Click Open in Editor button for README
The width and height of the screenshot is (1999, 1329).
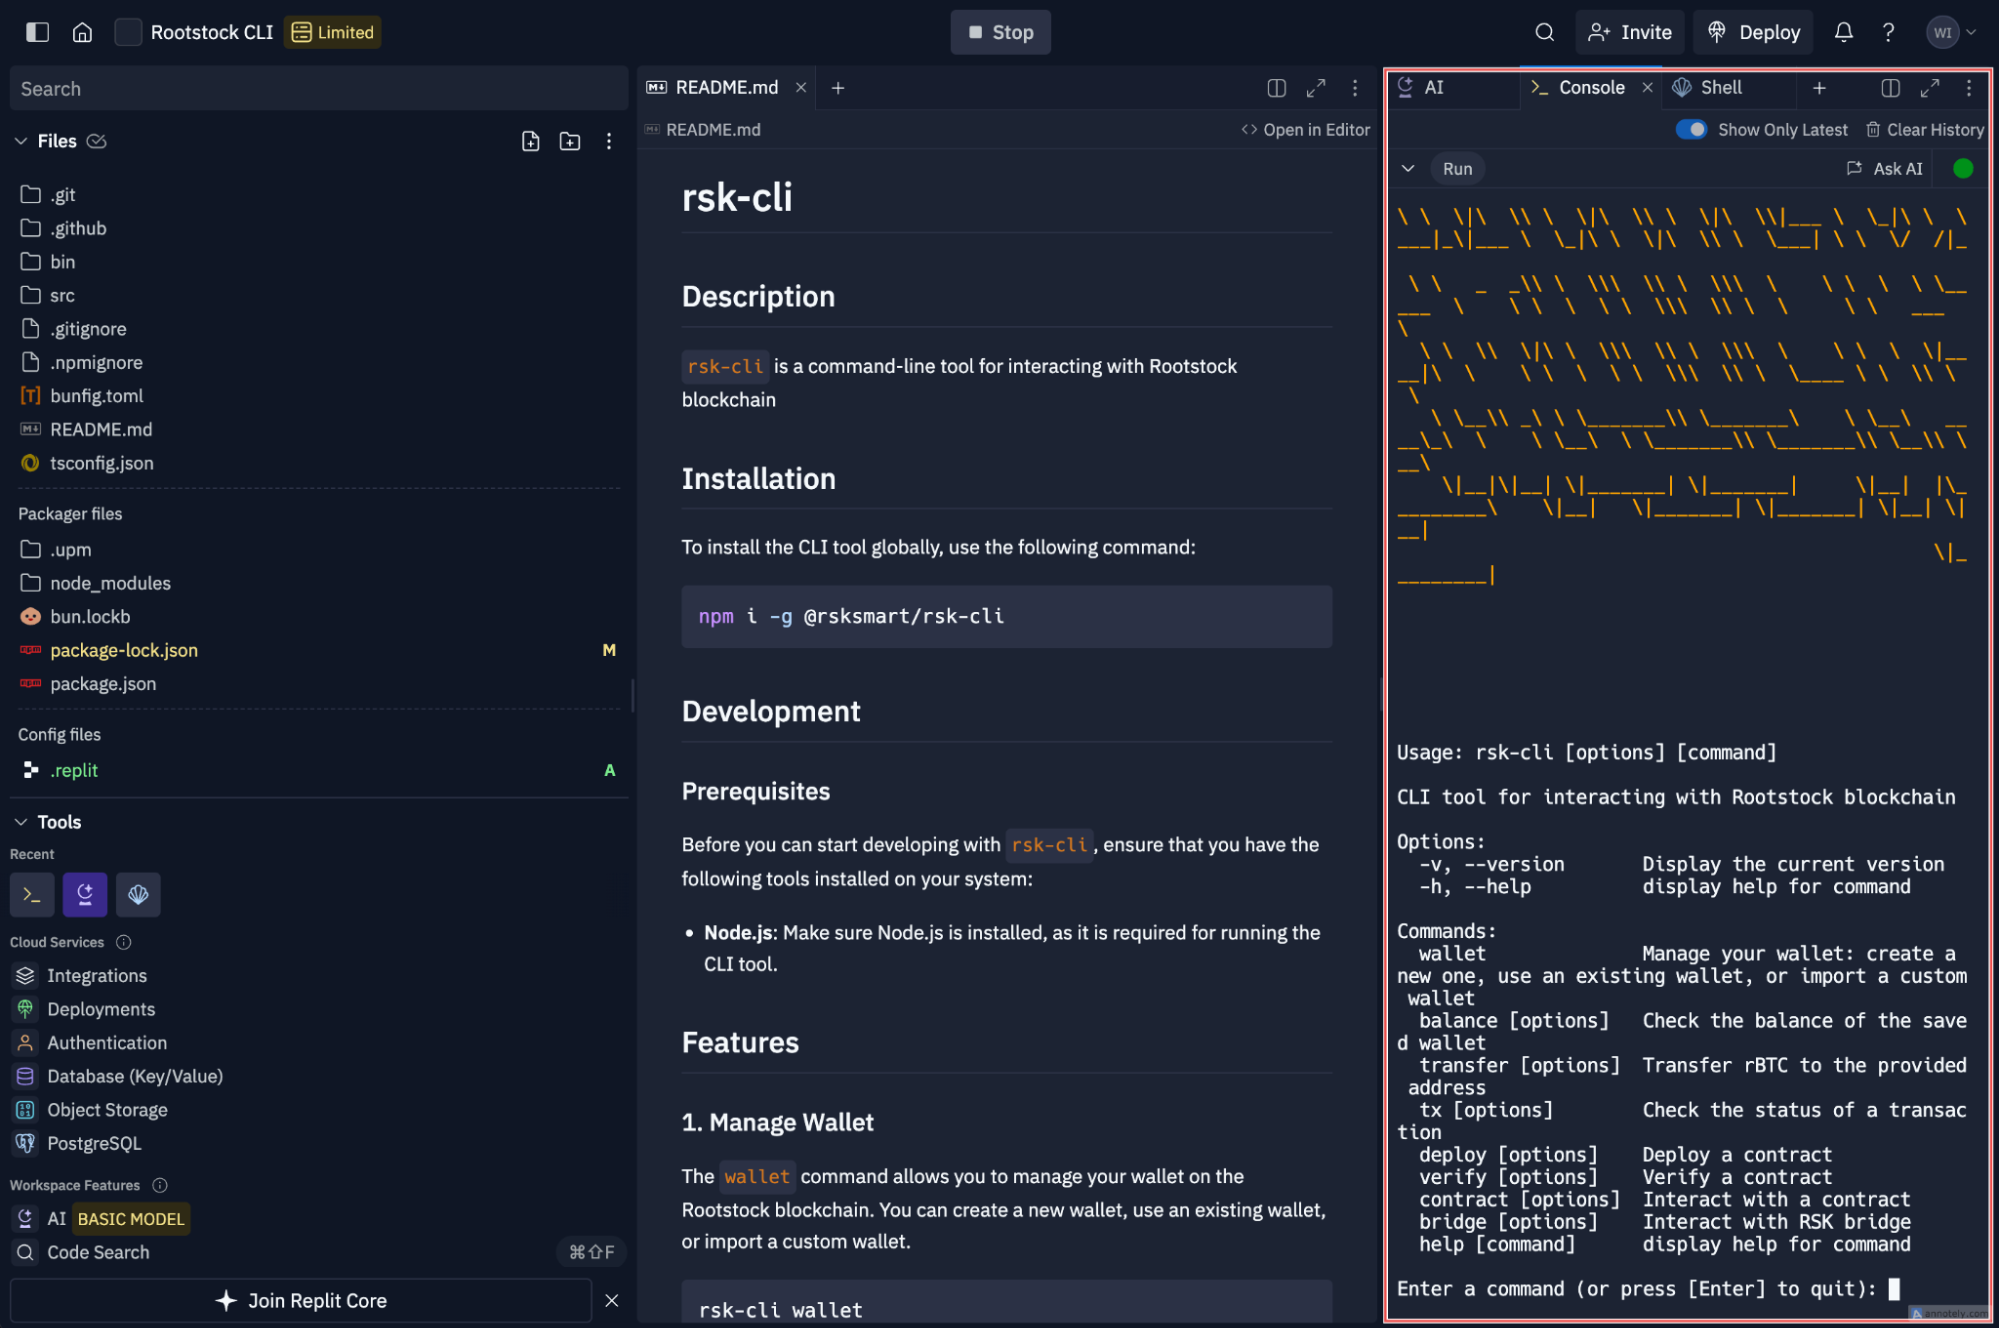pos(1305,131)
